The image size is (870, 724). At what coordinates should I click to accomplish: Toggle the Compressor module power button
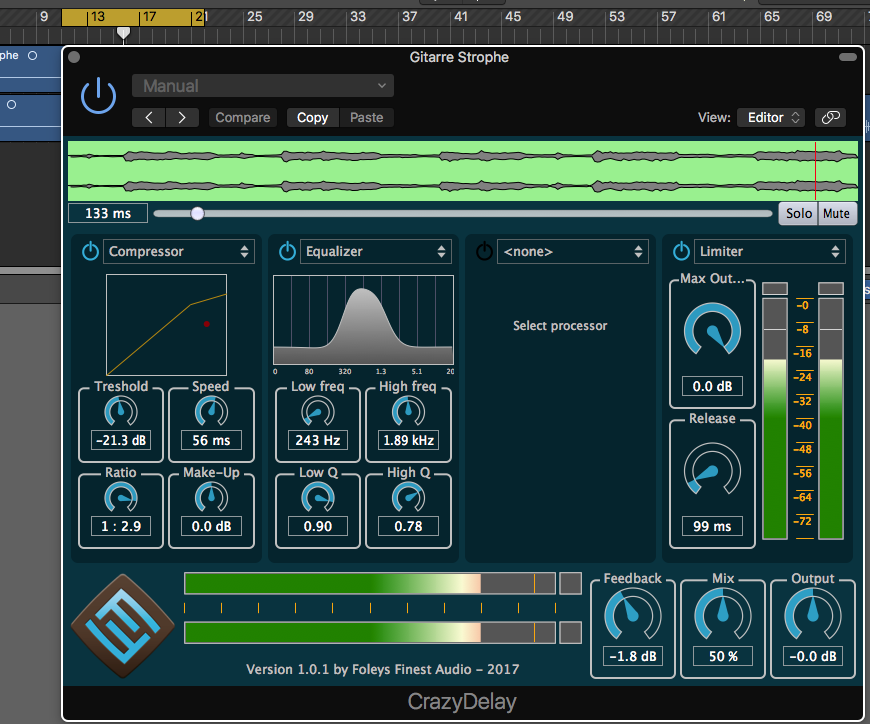tap(90, 251)
